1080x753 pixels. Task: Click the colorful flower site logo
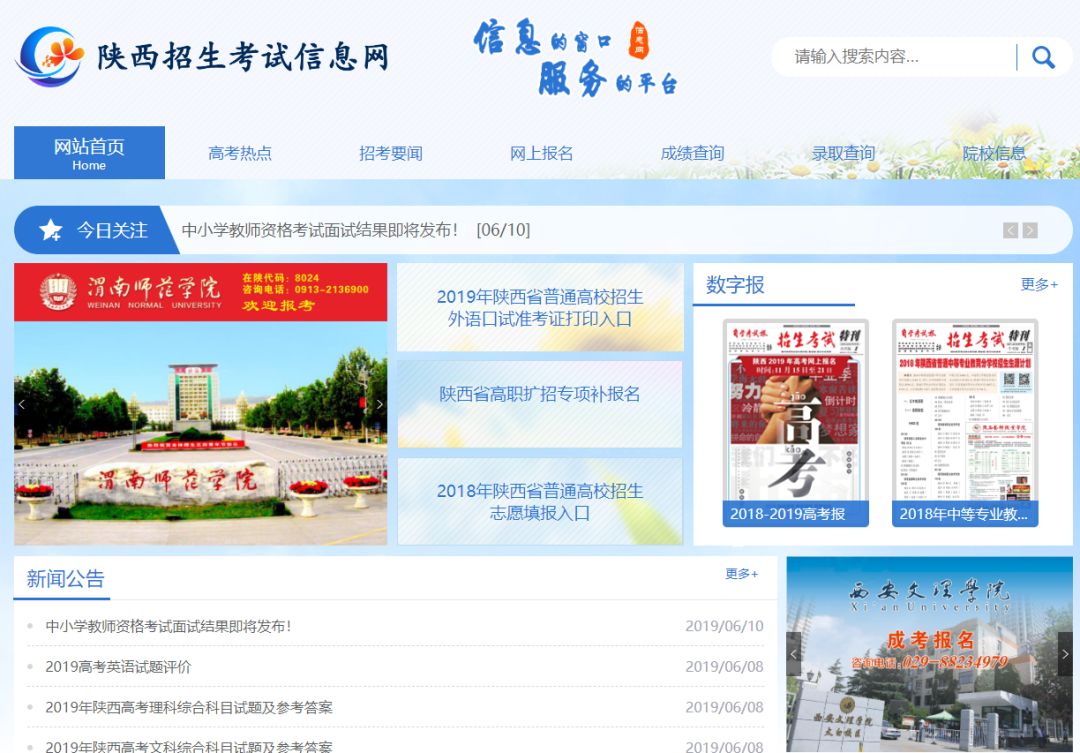pyautogui.click(x=48, y=57)
